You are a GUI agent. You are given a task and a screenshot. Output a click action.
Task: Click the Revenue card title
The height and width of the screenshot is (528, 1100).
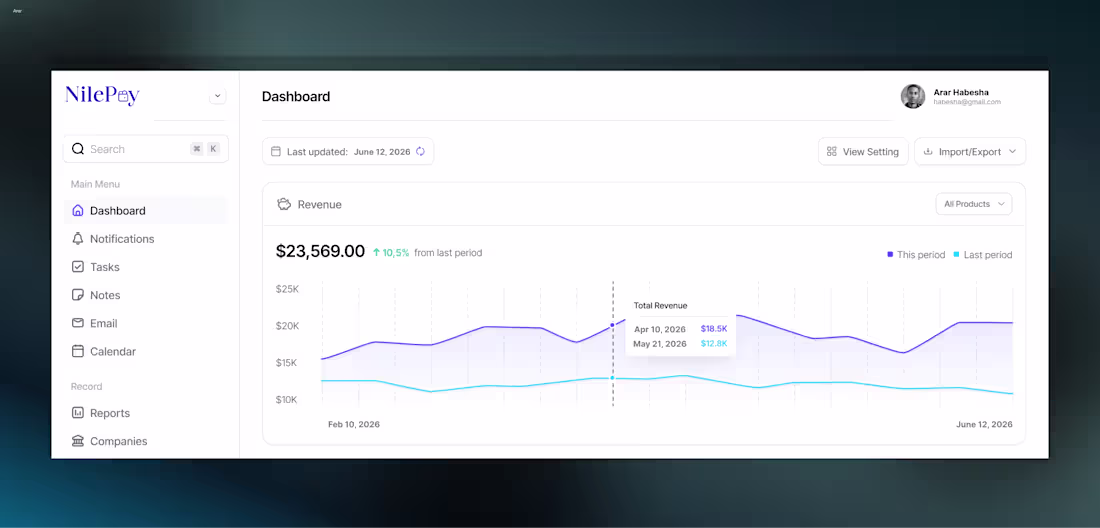click(x=320, y=205)
